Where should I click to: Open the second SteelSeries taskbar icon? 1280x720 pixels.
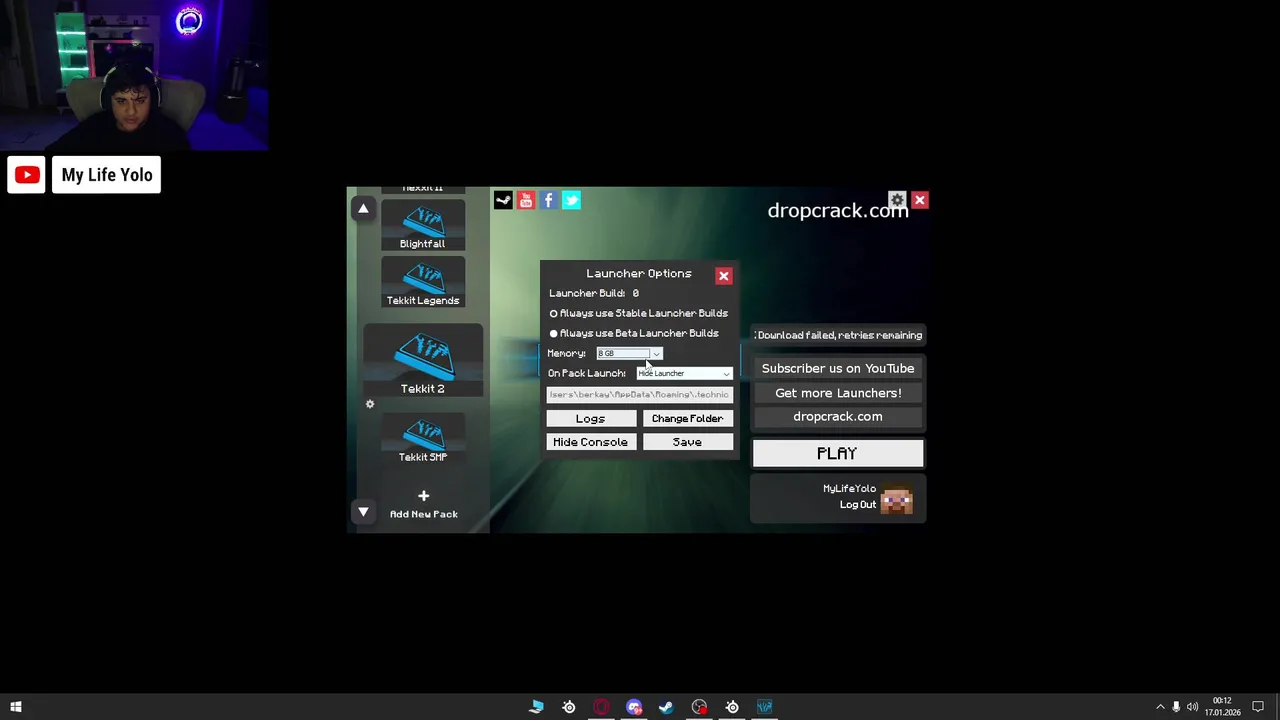732,707
